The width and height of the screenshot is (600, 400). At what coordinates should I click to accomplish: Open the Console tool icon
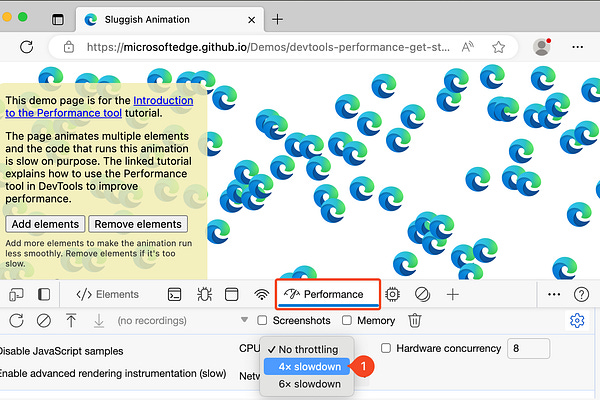[174, 294]
